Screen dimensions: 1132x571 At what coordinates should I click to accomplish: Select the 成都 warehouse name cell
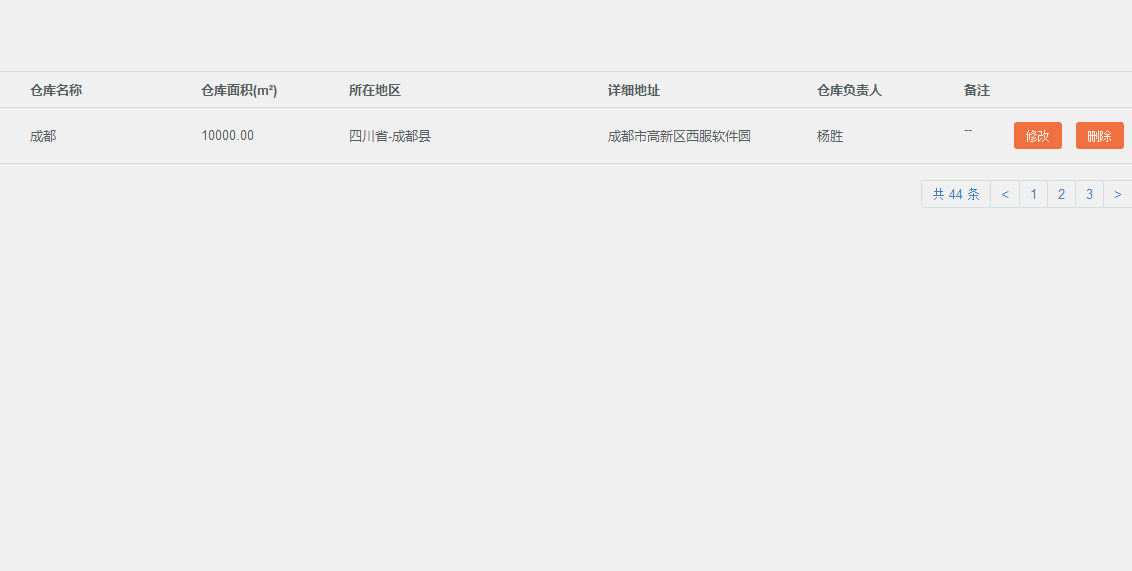[43, 136]
